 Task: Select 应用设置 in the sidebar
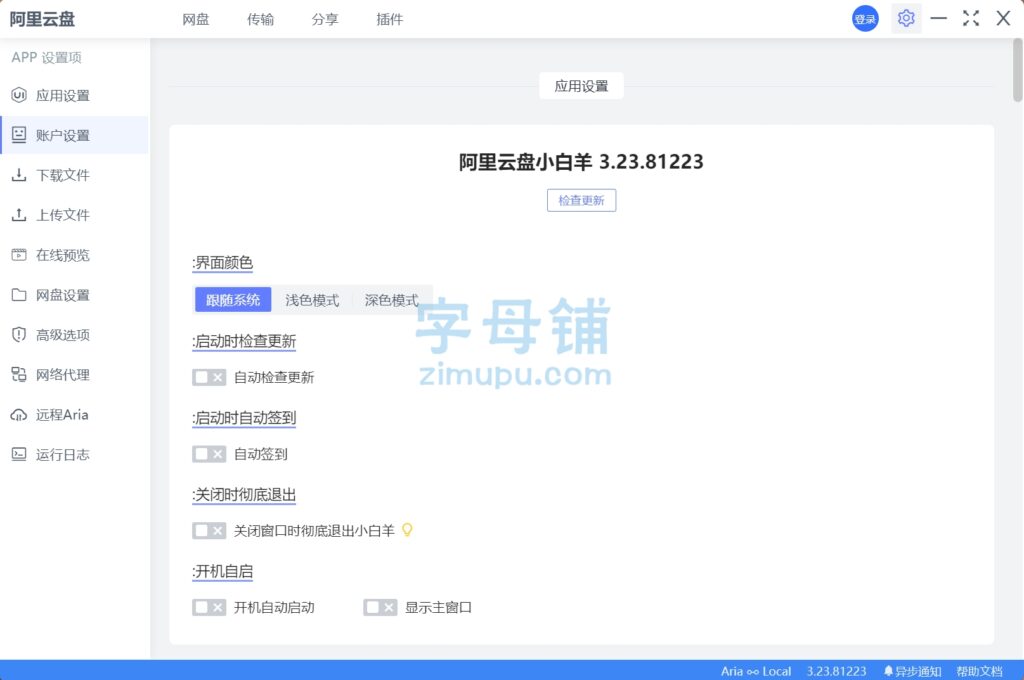pos(74,95)
